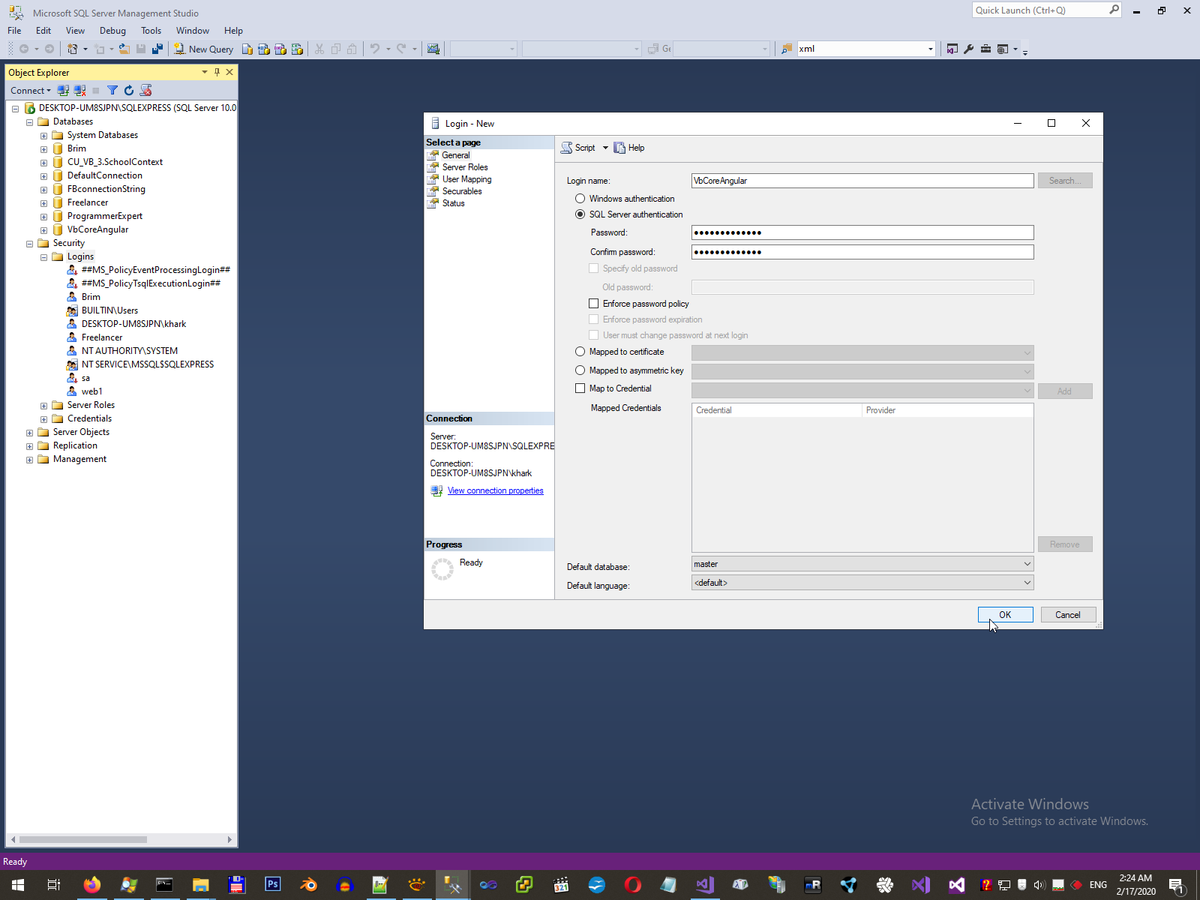Click the Open File toolbar icon

point(124,49)
